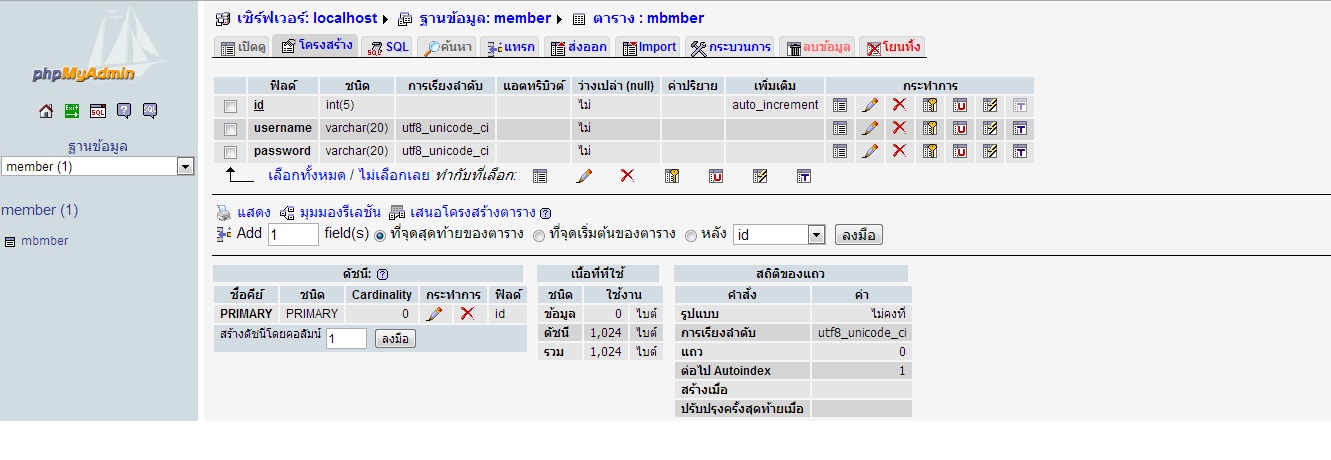
Task: Browse distinct values icon for username row
Action: [840, 128]
